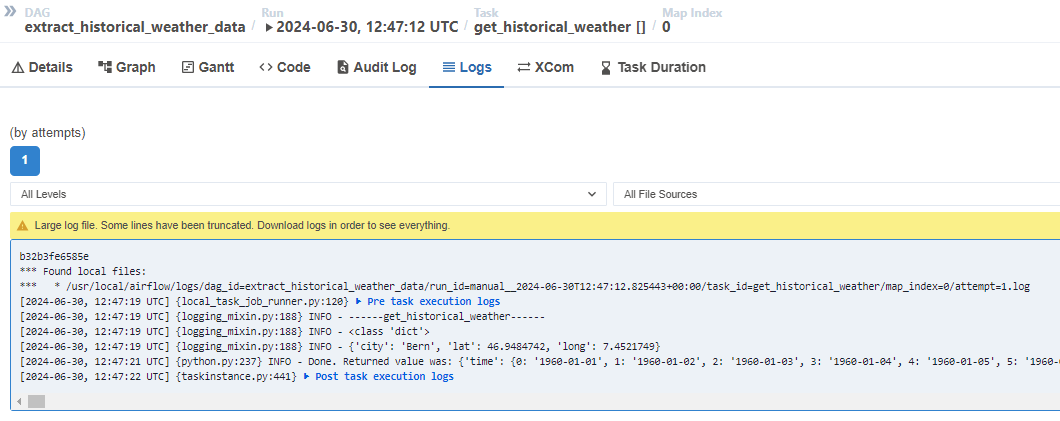Click the 'Done. Returned value was' log line

(539, 362)
